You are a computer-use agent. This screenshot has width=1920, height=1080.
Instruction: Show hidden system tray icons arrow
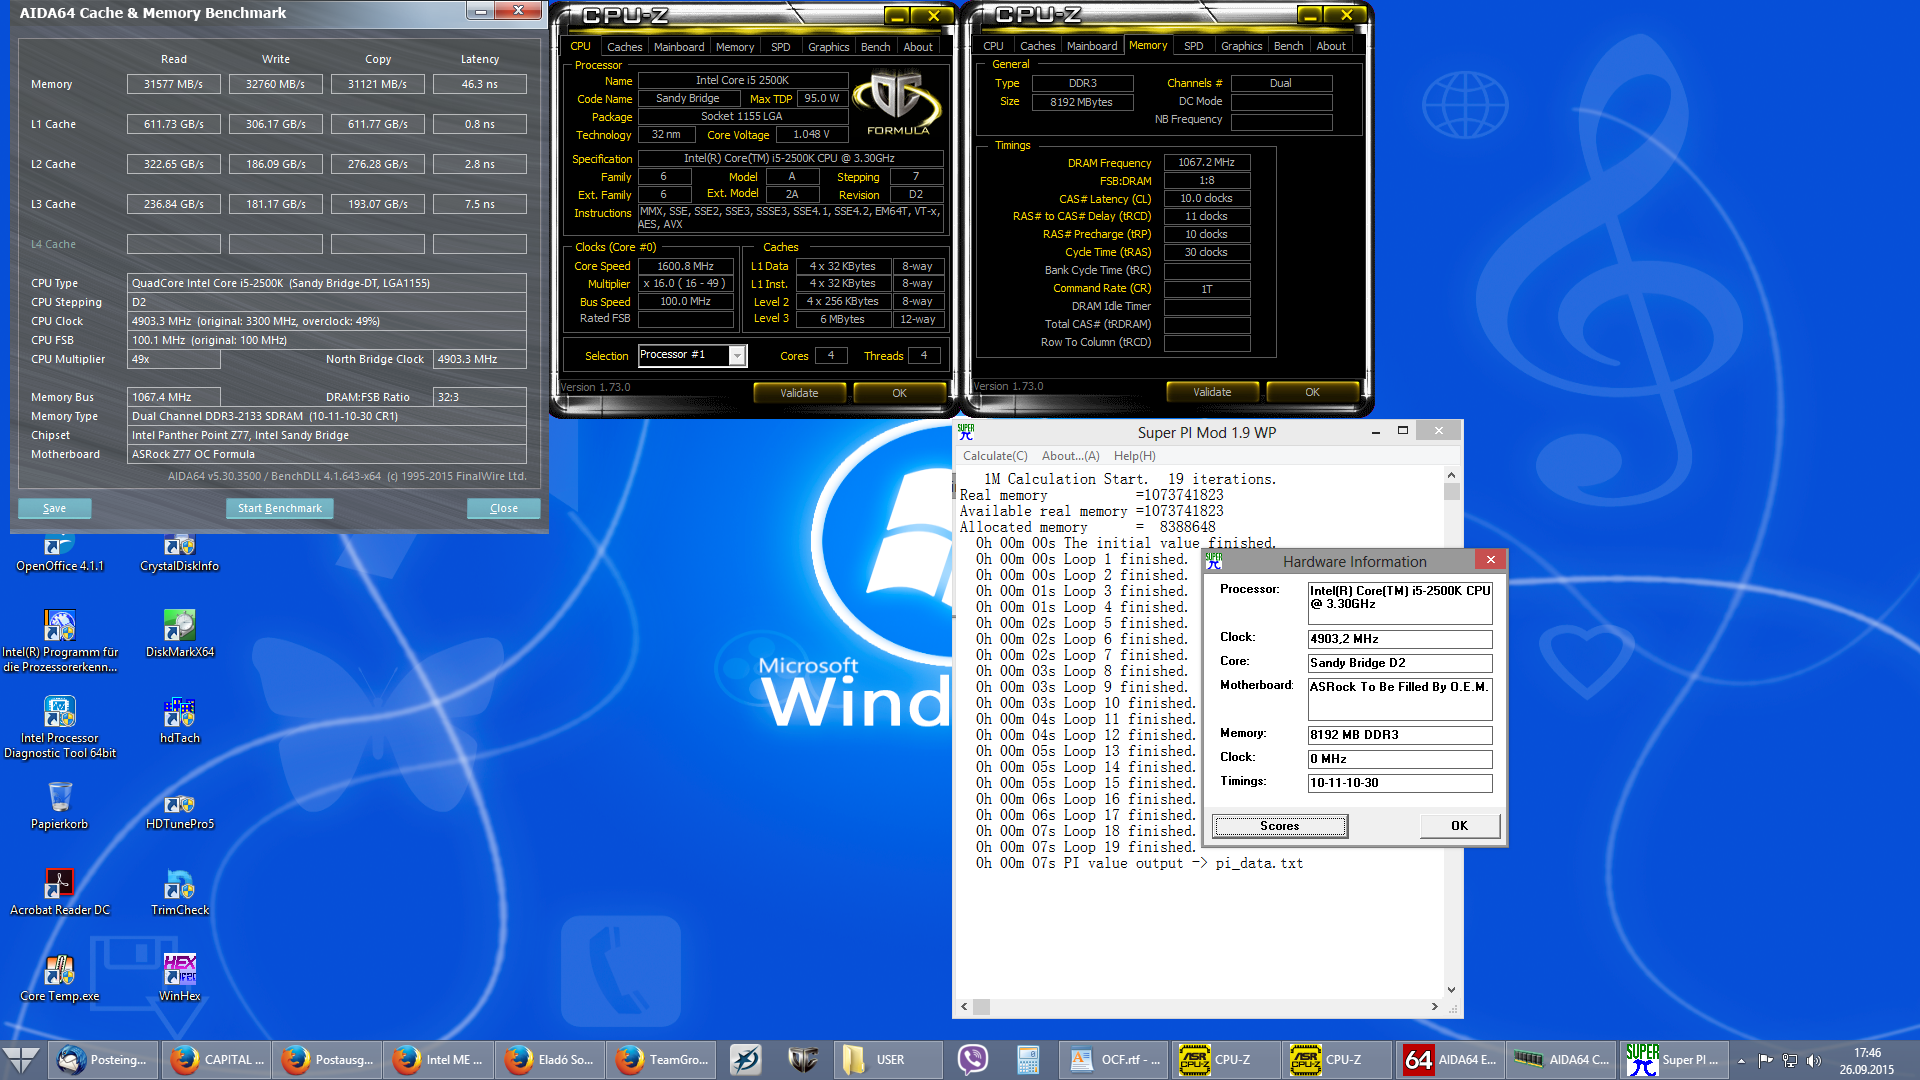pyautogui.click(x=1741, y=1060)
